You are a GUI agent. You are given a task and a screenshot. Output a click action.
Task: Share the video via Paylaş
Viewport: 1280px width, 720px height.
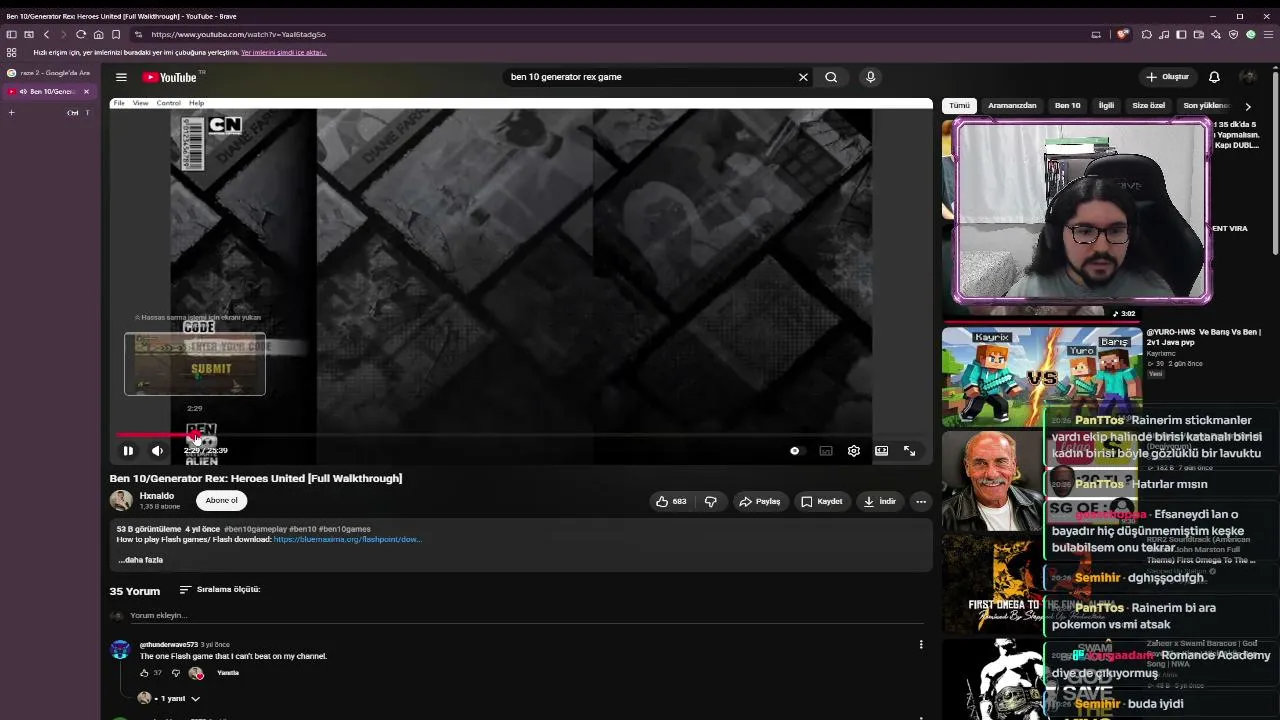(x=759, y=501)
